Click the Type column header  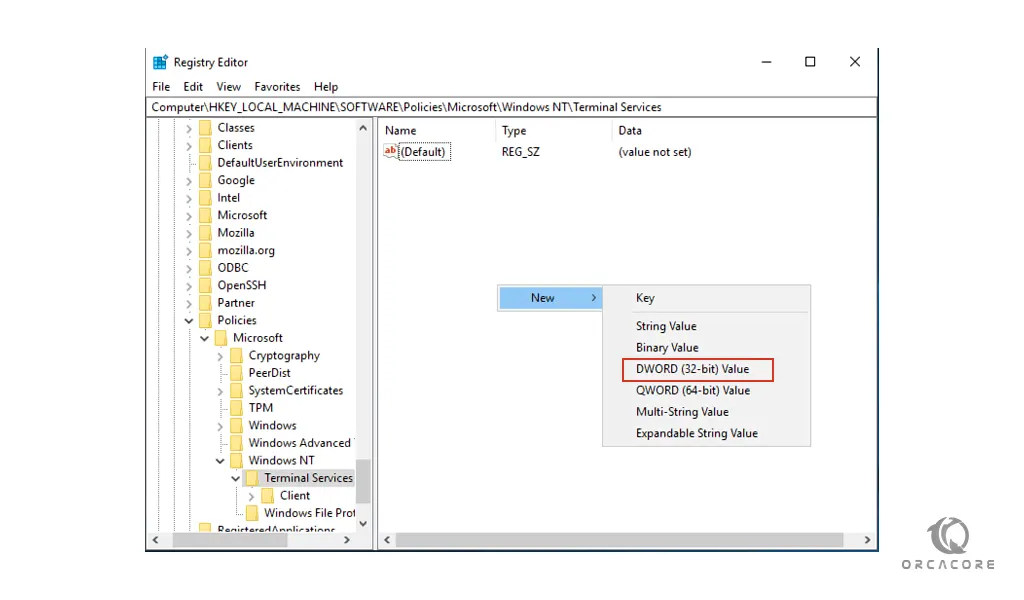click(x=554, y=131)
